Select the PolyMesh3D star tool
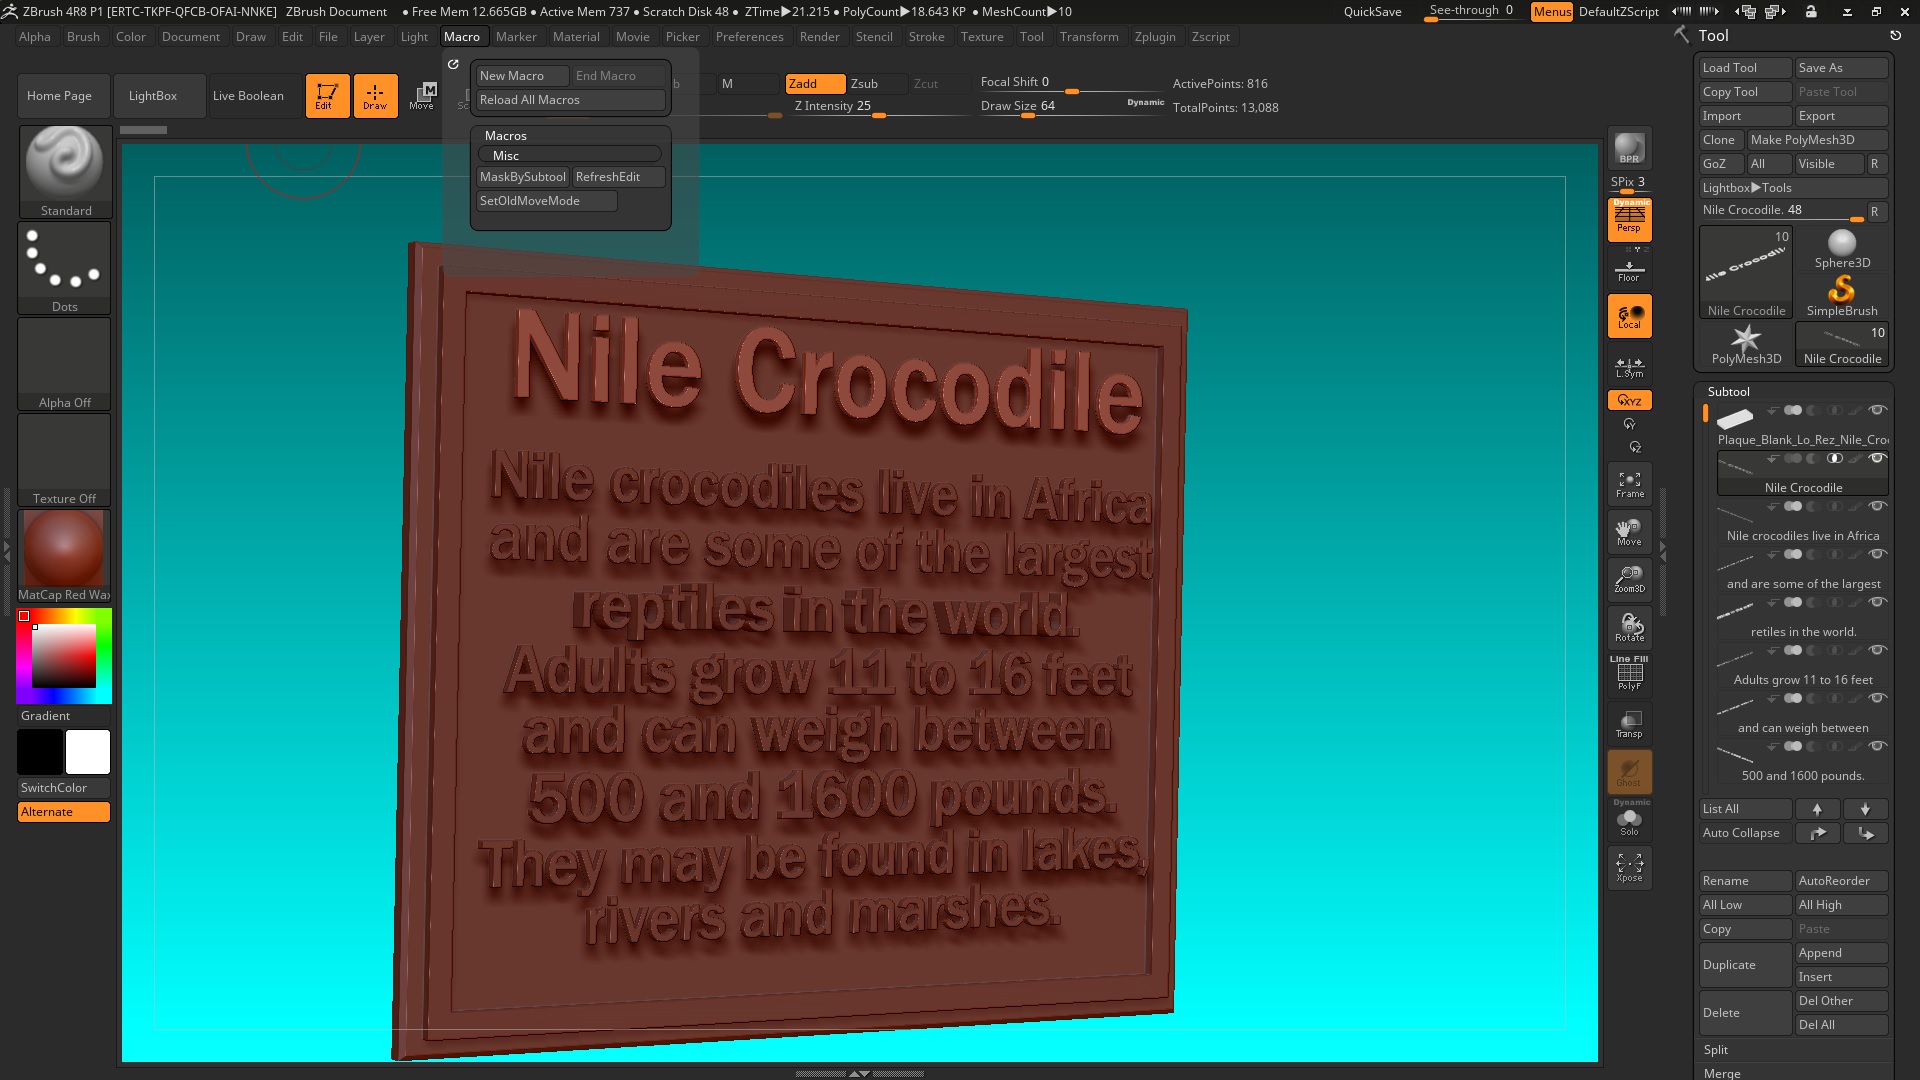This screenshot has height=1080, width=1920. (1746, 344)
